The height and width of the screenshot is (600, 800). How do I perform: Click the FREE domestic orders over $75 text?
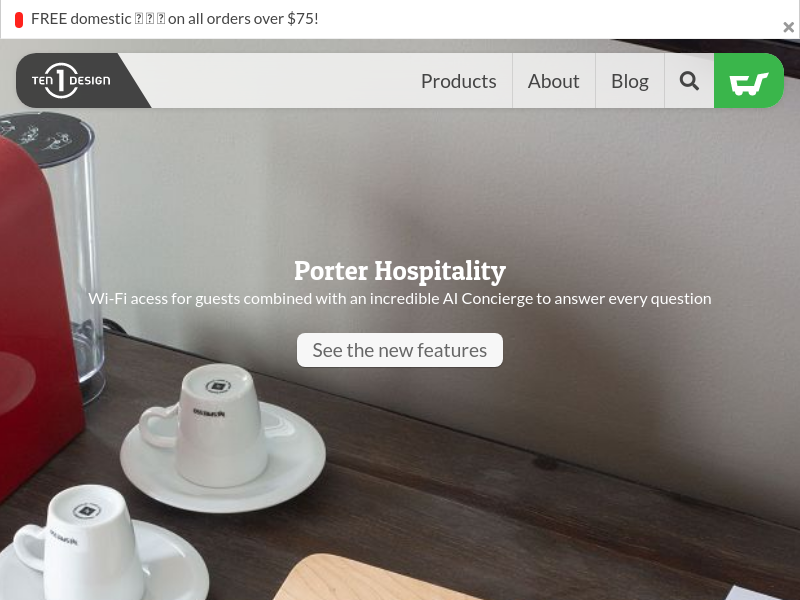pos(174,19)
